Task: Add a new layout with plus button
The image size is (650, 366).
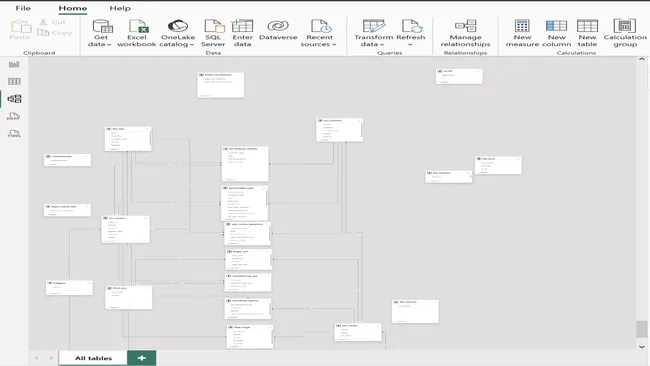Action: pyautogui.click(x=142, y=358)
